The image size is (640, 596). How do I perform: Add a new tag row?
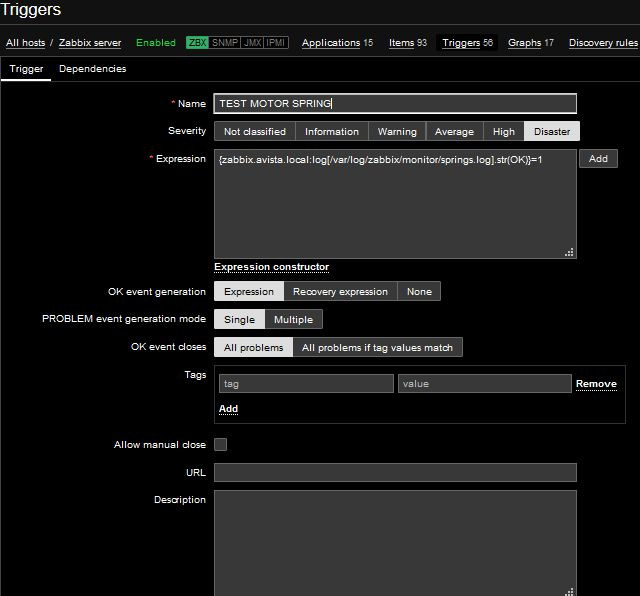228,409
